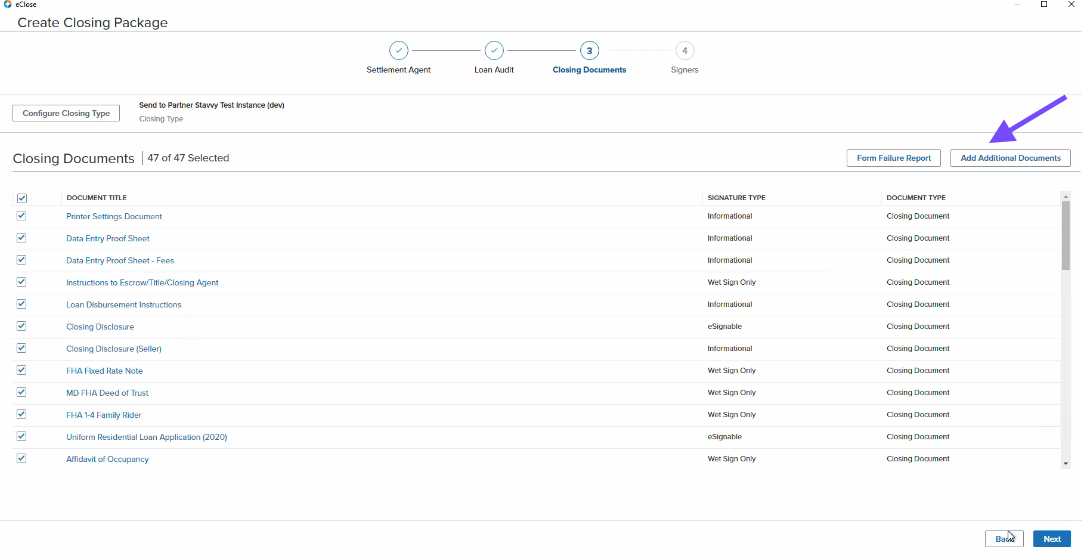Uncheck the FHA Fixed Rate Note checkbox
This screenshot has width=1082, height=557.
click(21, 371)
